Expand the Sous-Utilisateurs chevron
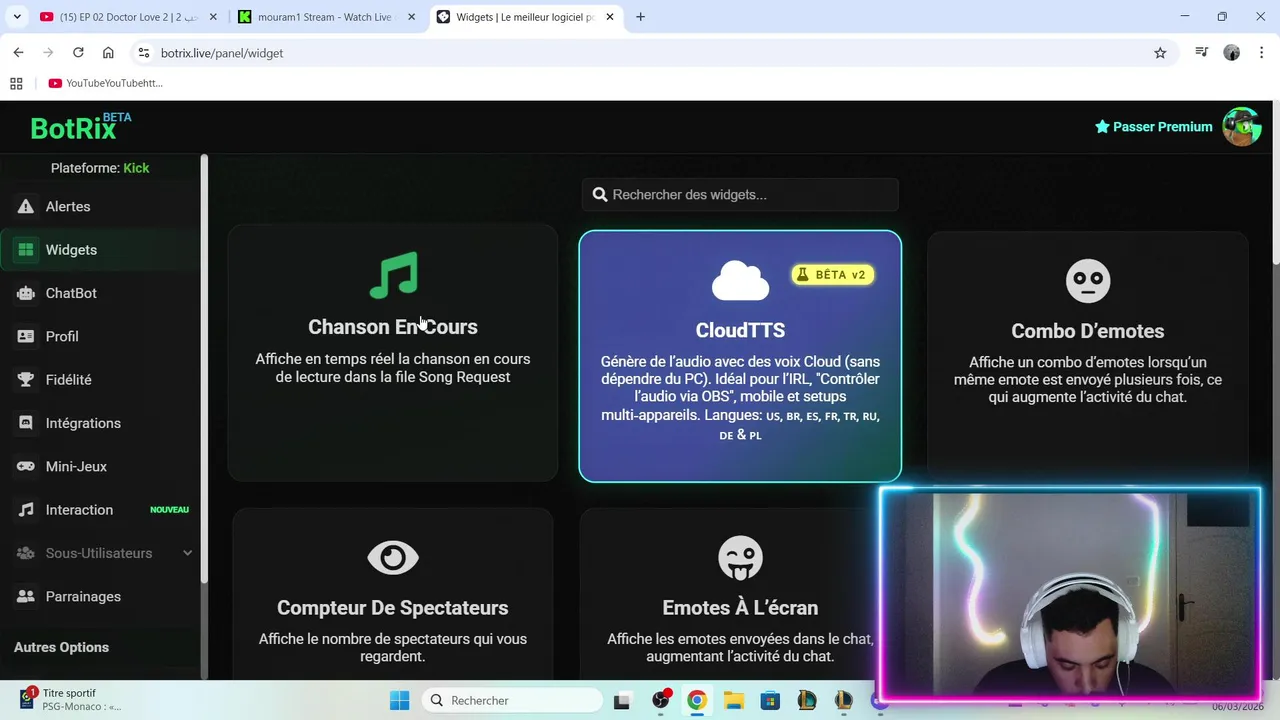 point(187,553)
